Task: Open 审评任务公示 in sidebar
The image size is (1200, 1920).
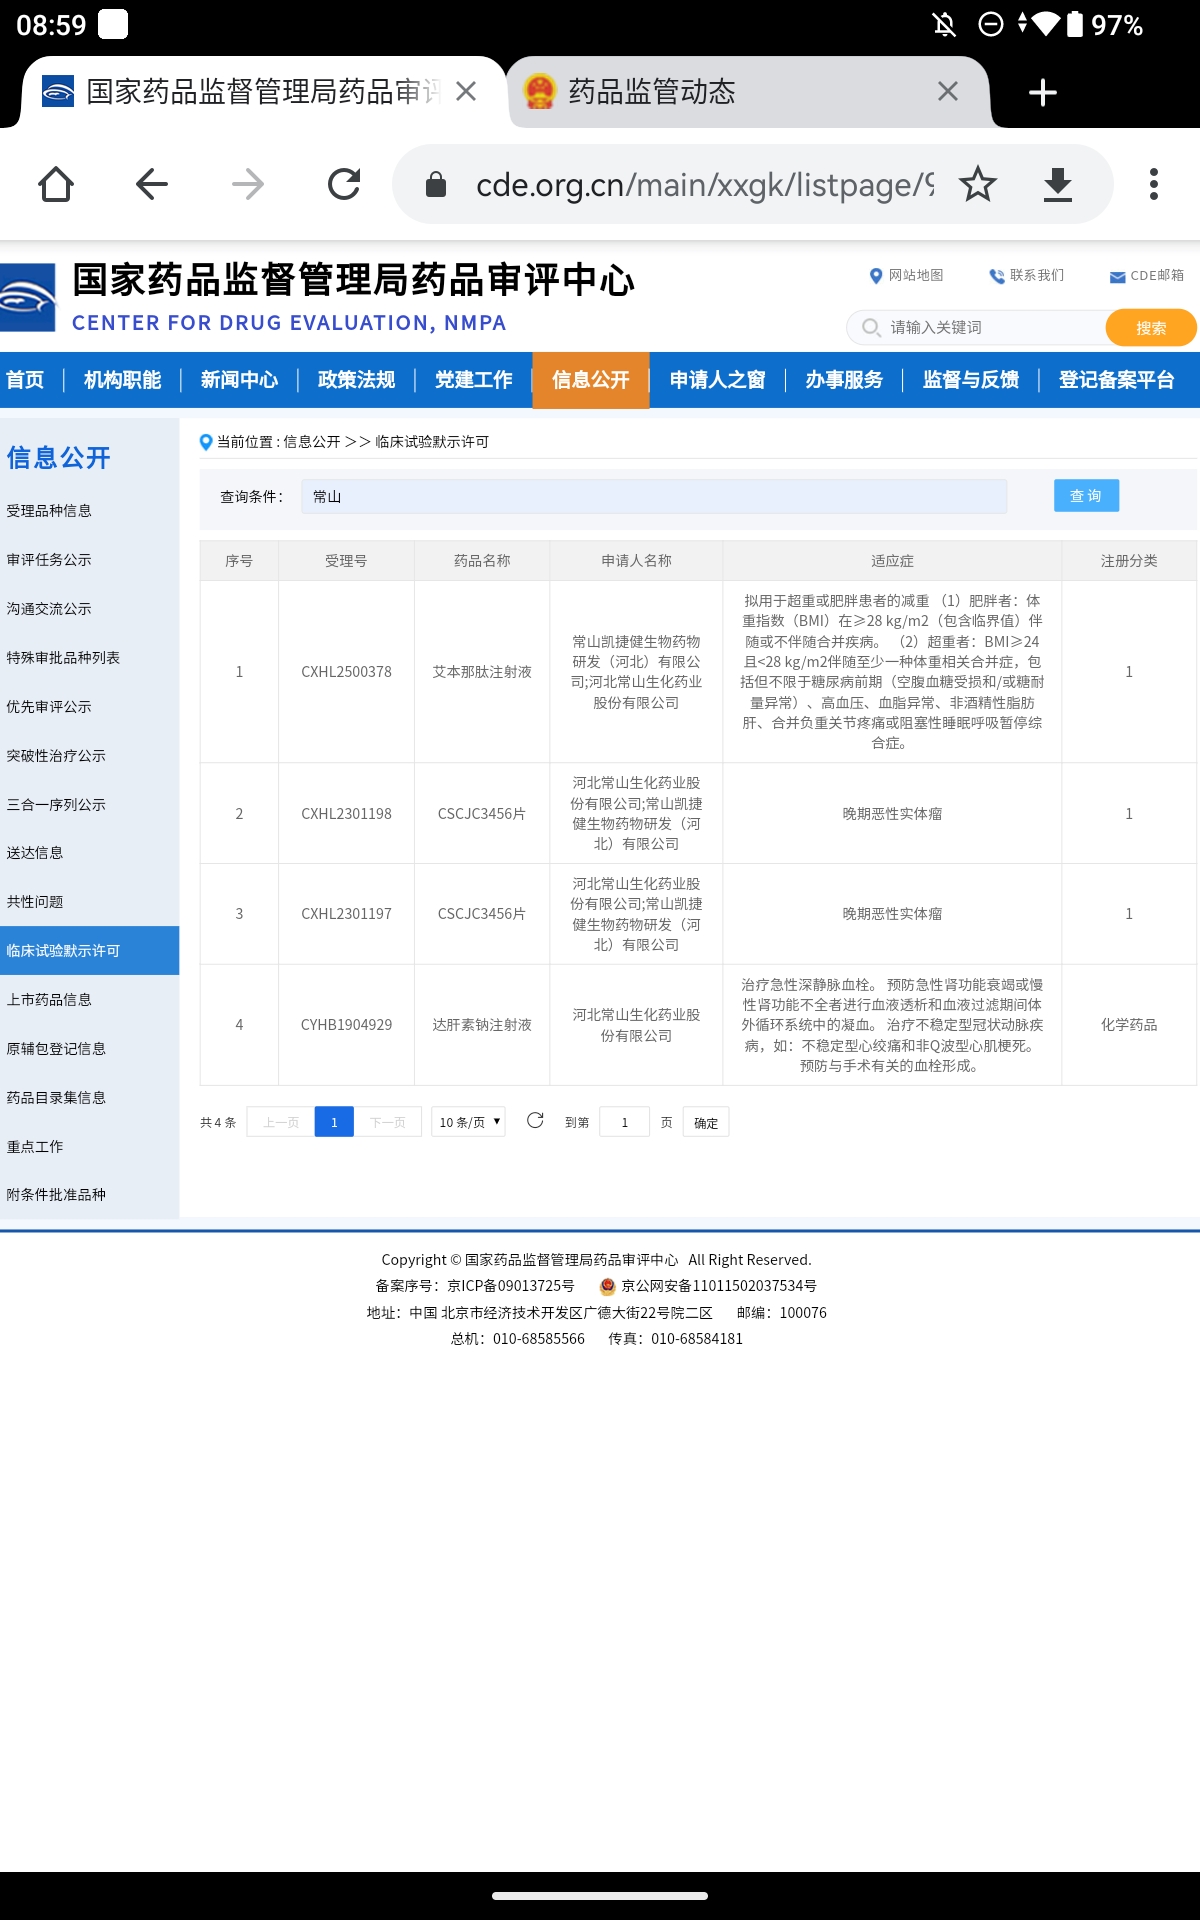Action: [49, 560]
